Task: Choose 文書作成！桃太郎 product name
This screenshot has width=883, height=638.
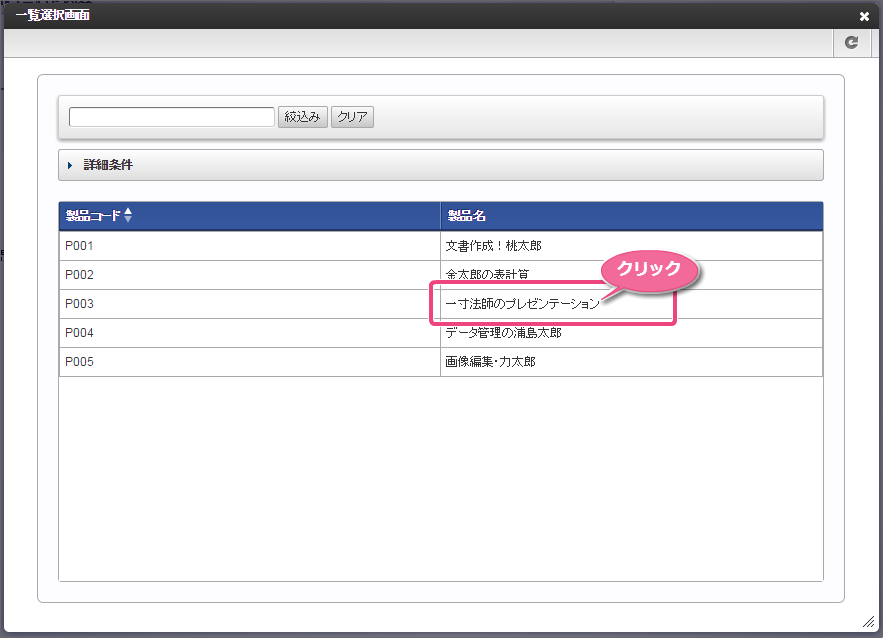Action: pos(493,246)
